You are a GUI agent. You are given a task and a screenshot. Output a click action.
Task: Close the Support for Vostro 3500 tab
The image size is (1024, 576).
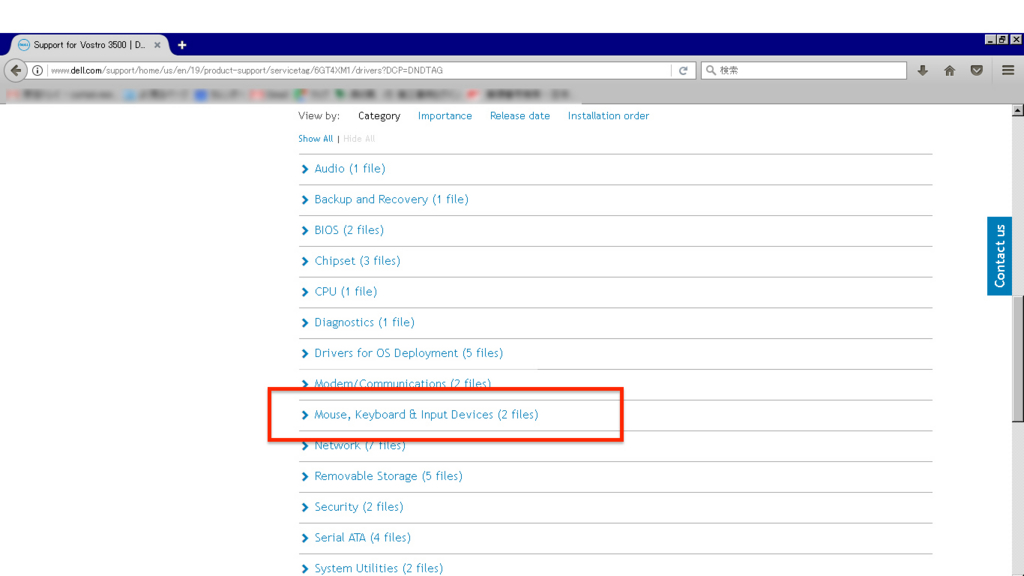click(157, 45)
